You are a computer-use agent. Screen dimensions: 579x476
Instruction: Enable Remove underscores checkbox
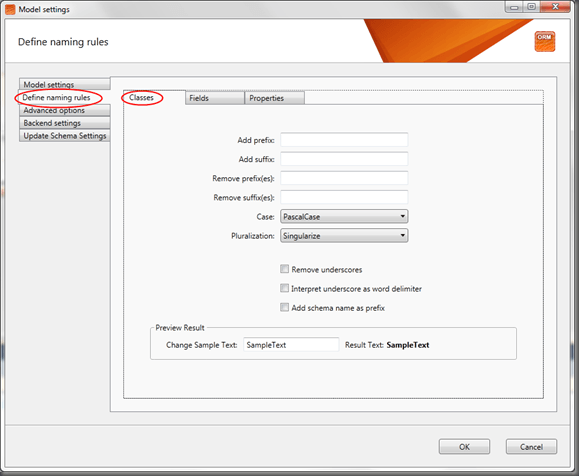tap(284, 269)
